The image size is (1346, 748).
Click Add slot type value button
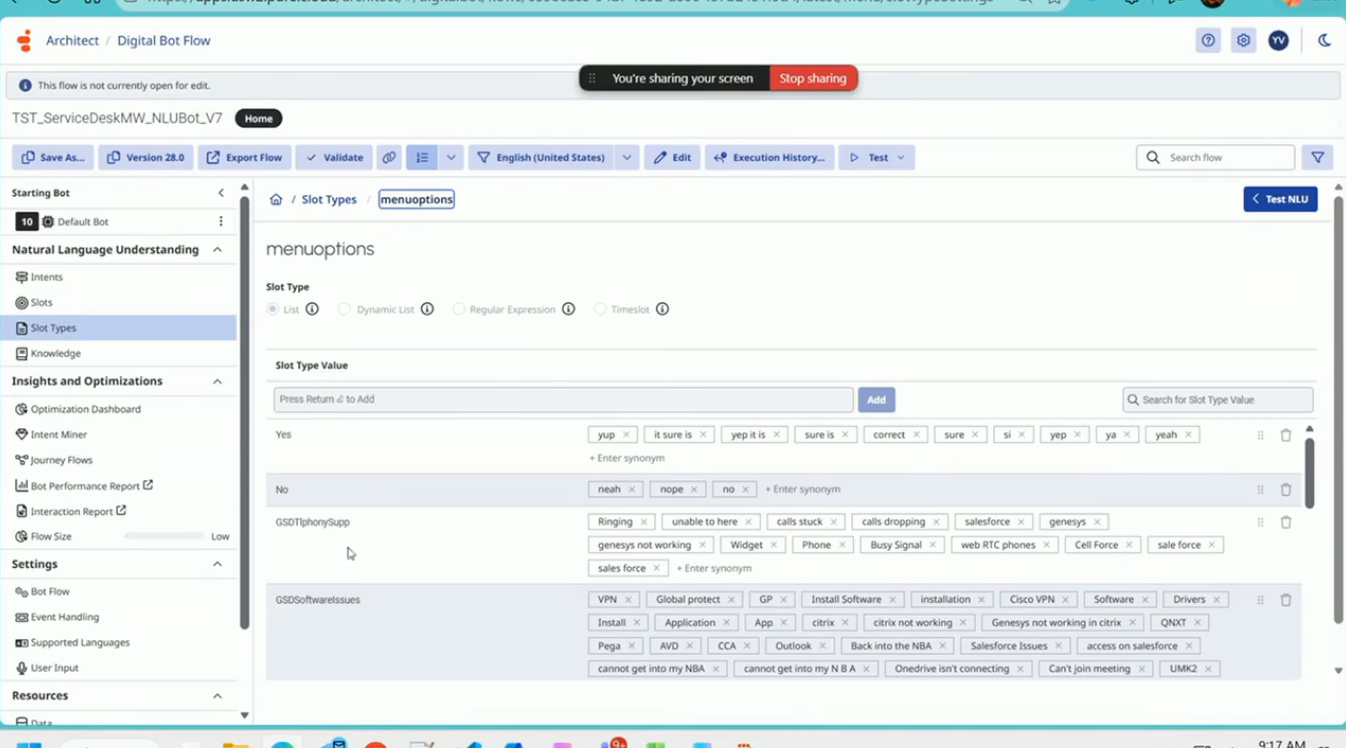tap(876, 400)
